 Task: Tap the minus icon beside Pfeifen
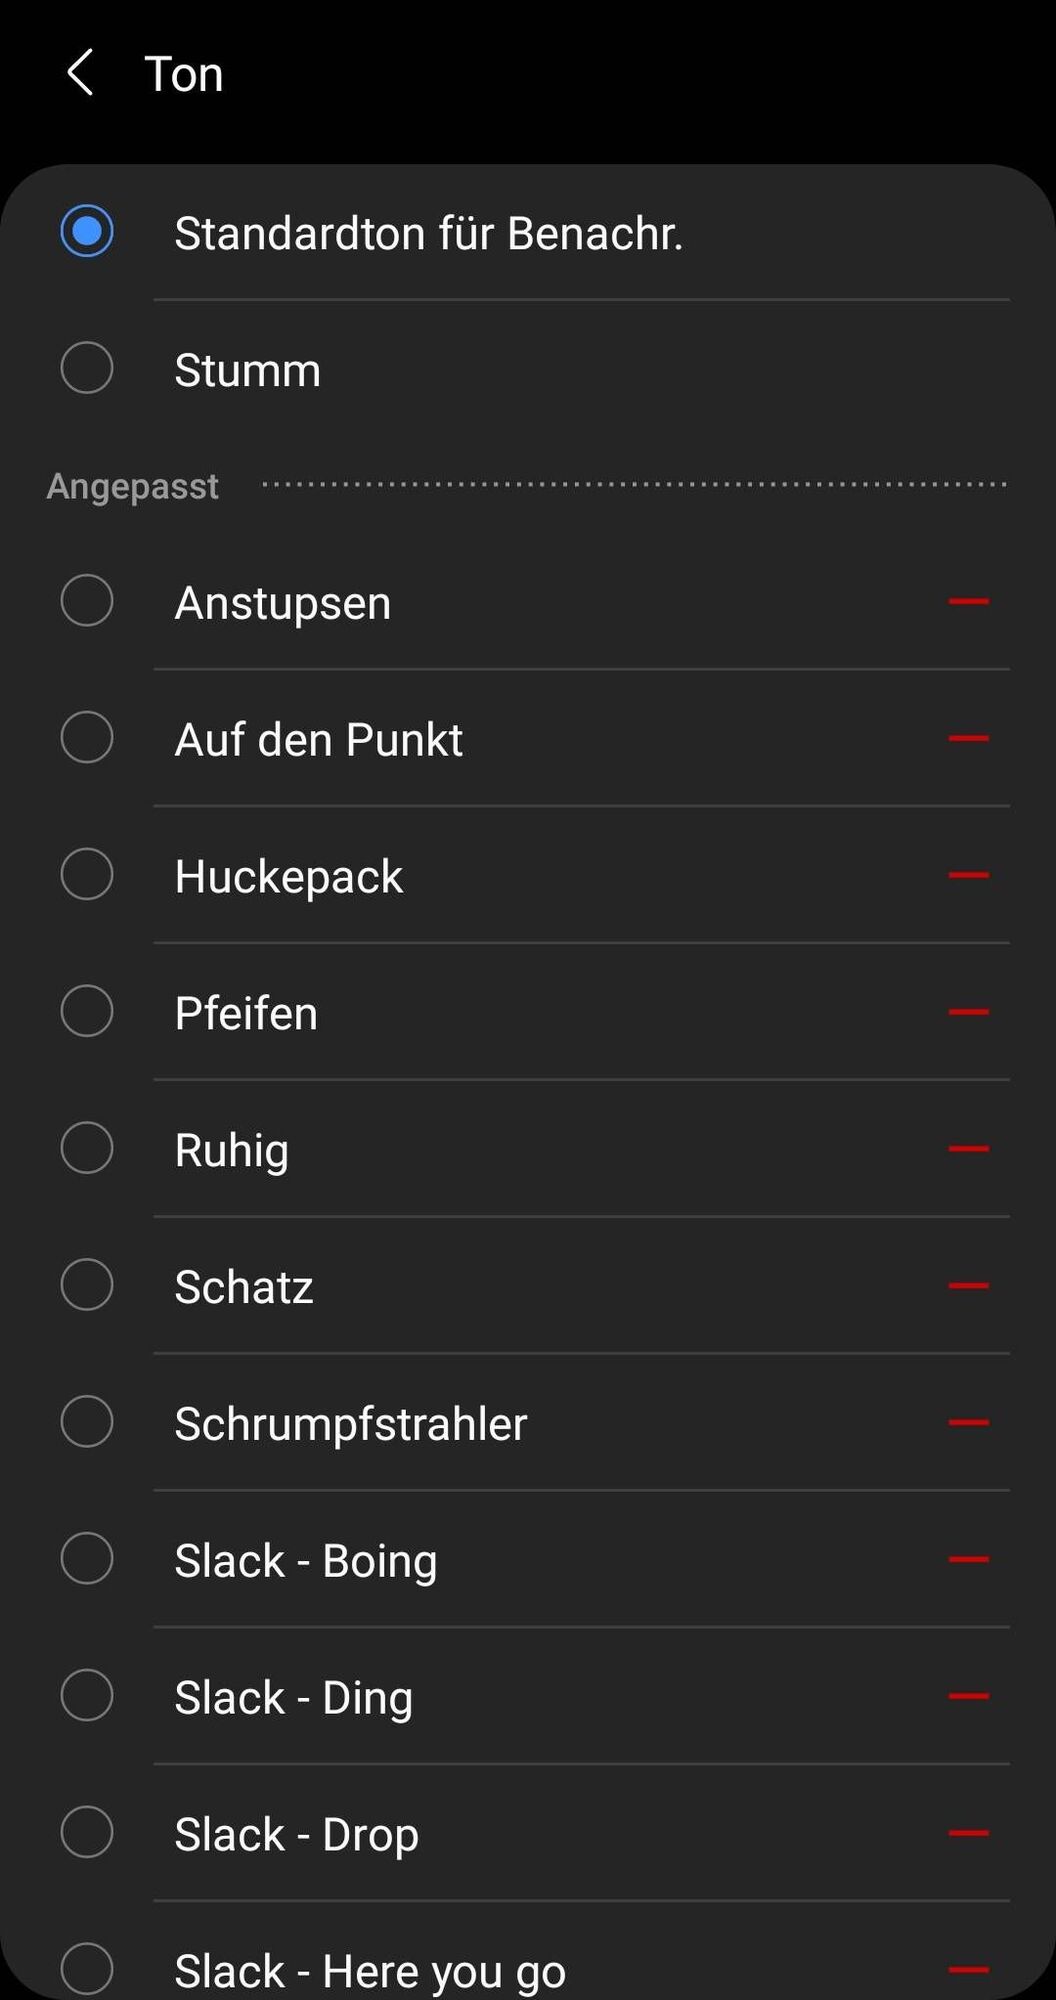[x=968, y=1013]
